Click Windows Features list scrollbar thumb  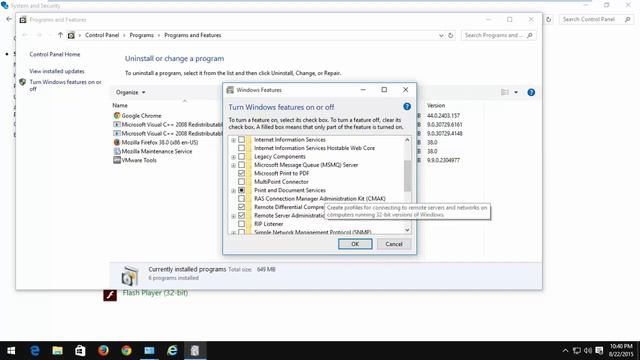[x=407, y=176]
